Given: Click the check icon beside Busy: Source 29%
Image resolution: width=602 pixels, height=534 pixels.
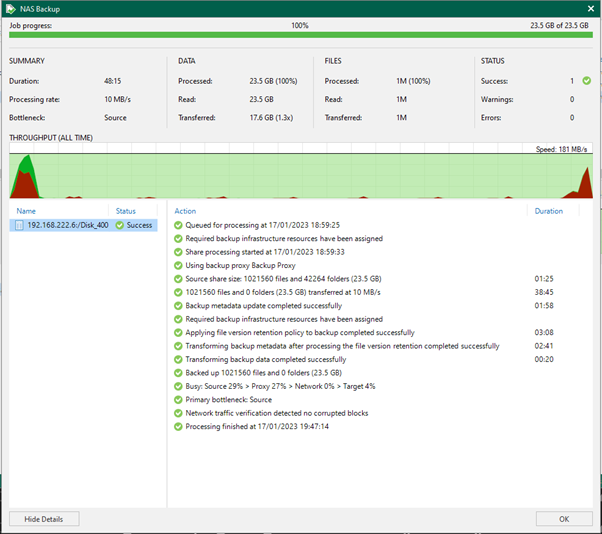Looking at the screenshot, I should (x=178, y=386).
